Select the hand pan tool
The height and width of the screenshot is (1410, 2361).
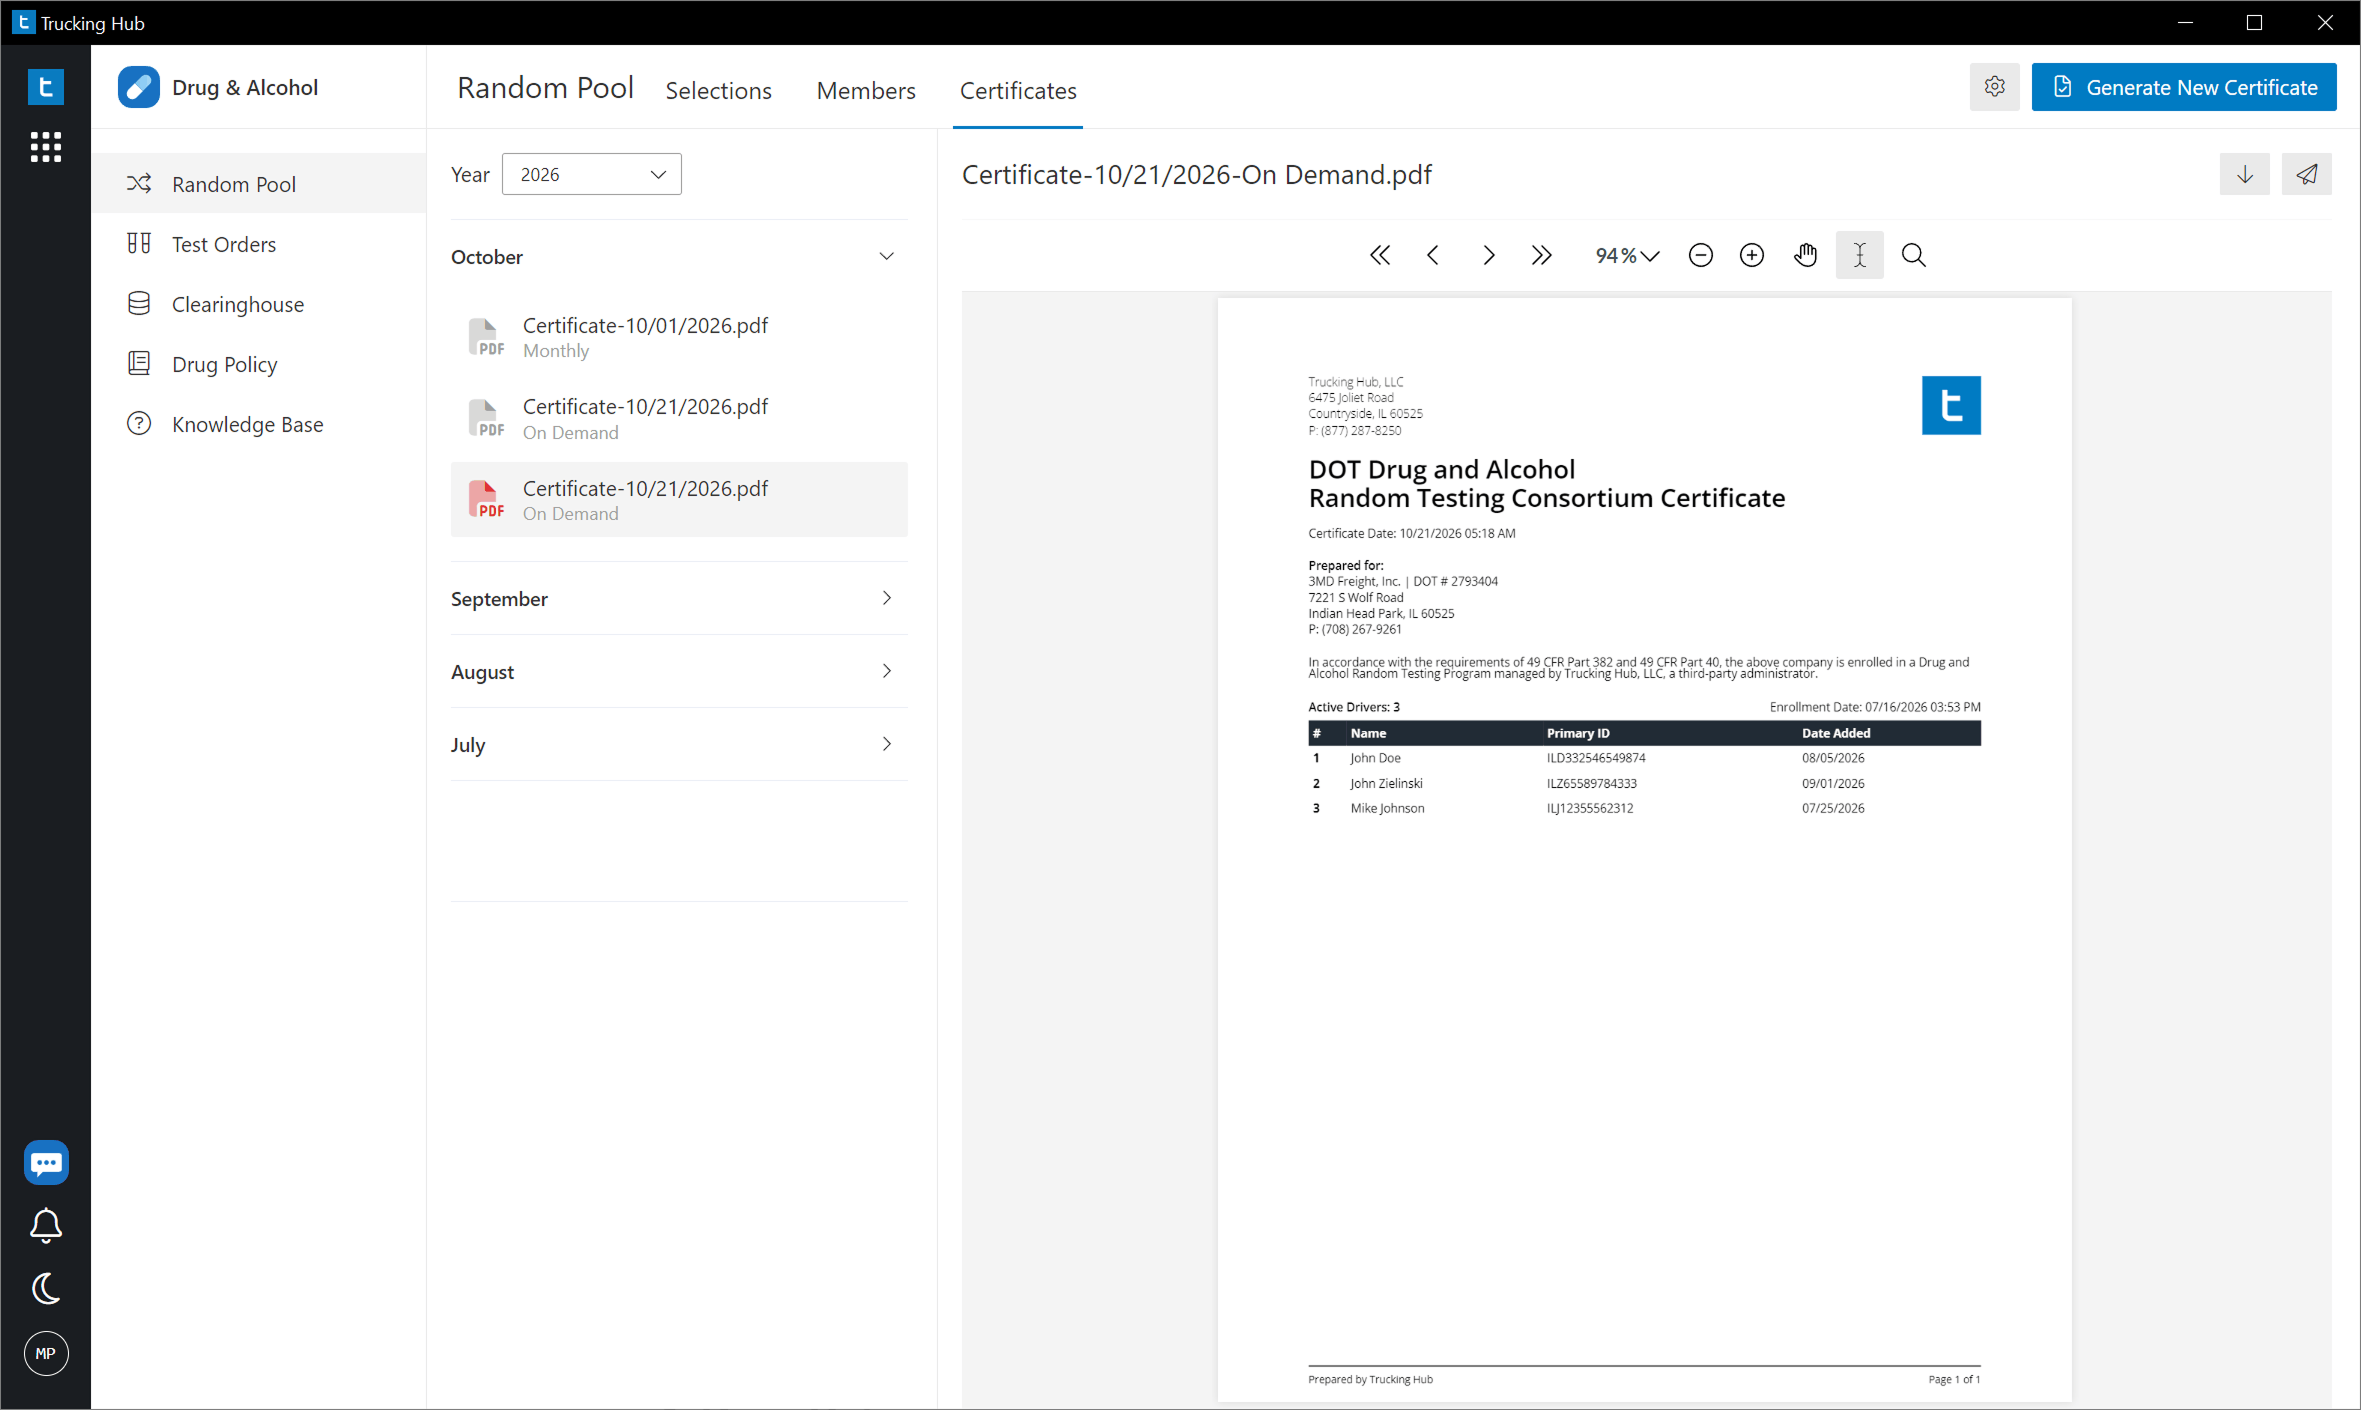(x=1805, y=255)
